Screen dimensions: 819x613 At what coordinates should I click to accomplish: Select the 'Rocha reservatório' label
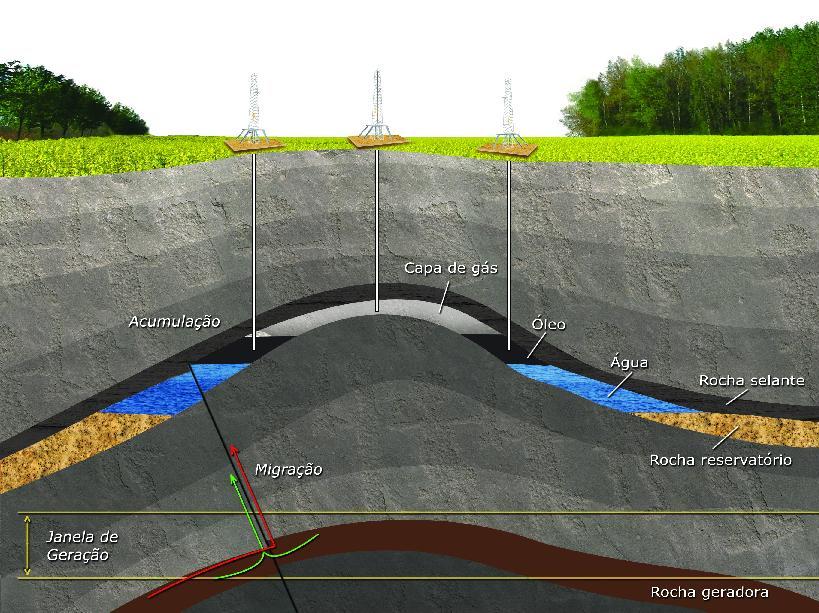point(720,460)
